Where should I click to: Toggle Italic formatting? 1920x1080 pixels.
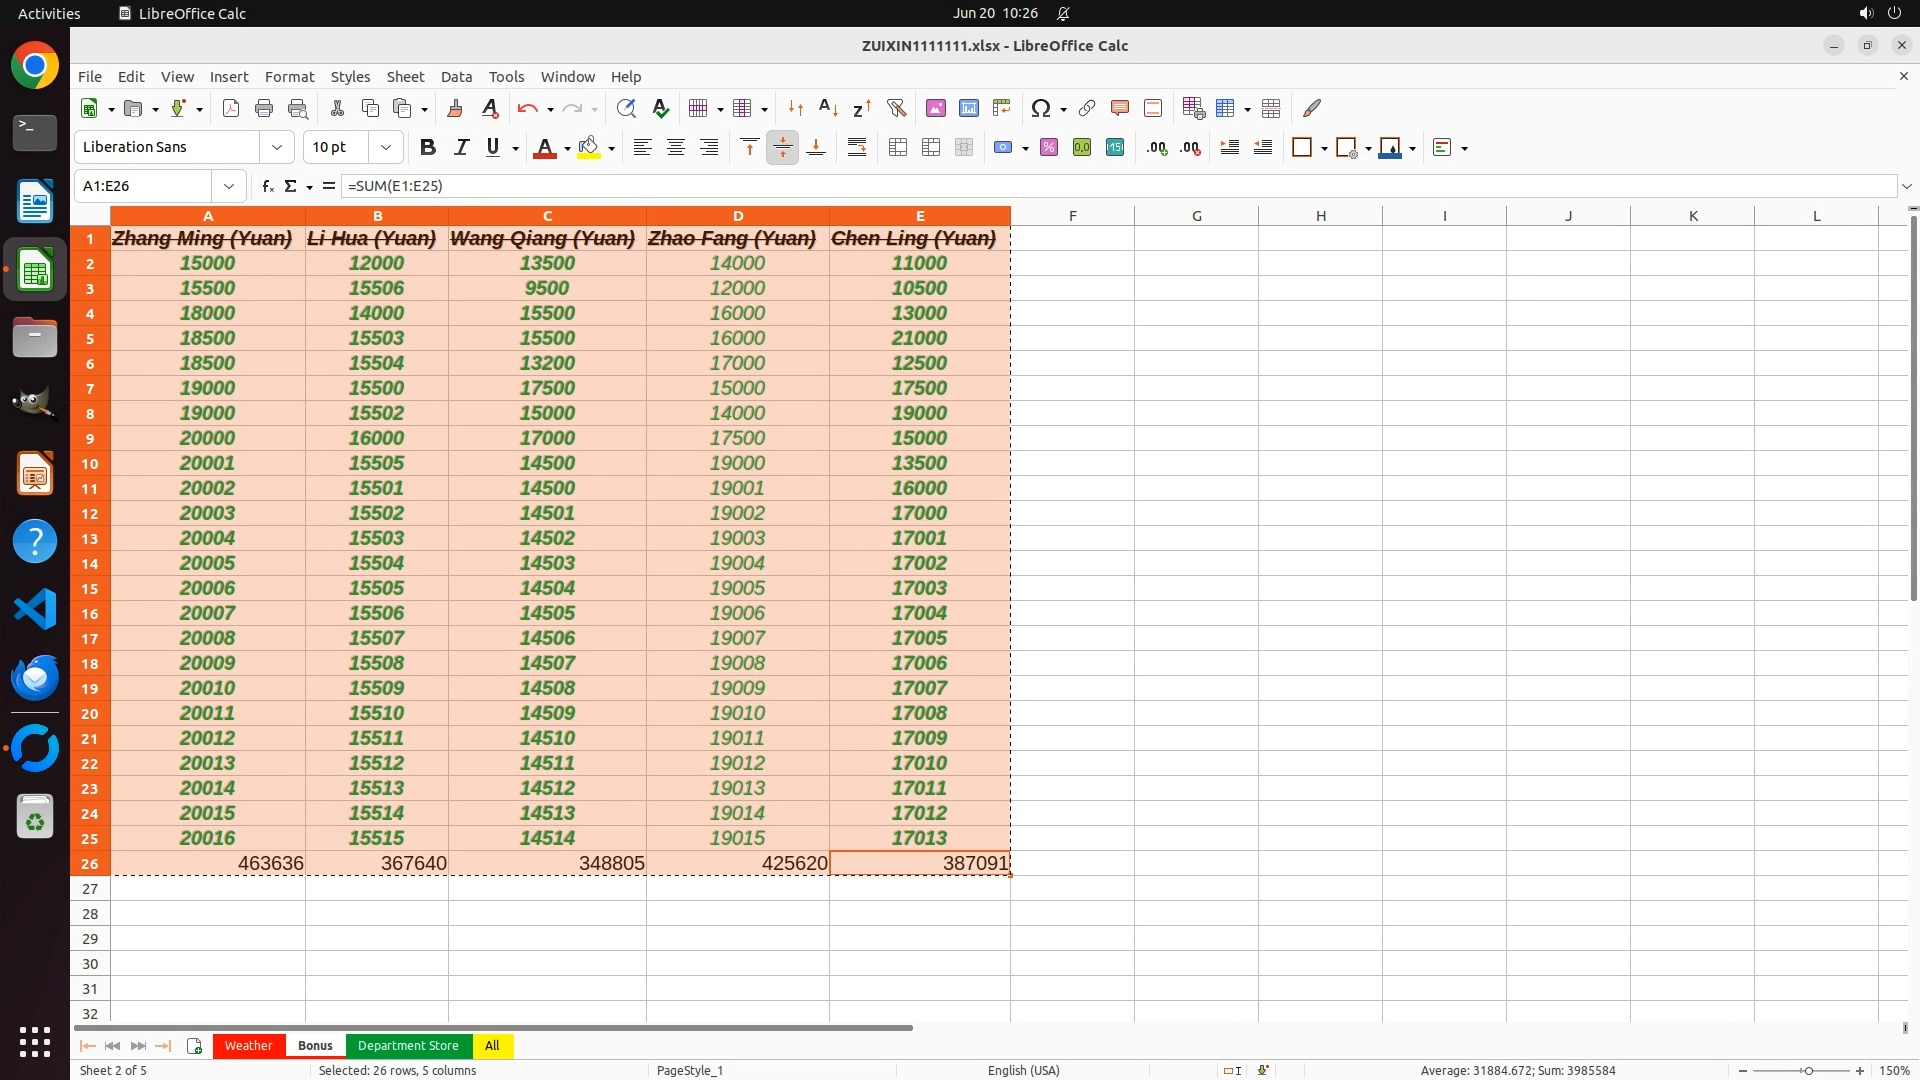[461, 148]
